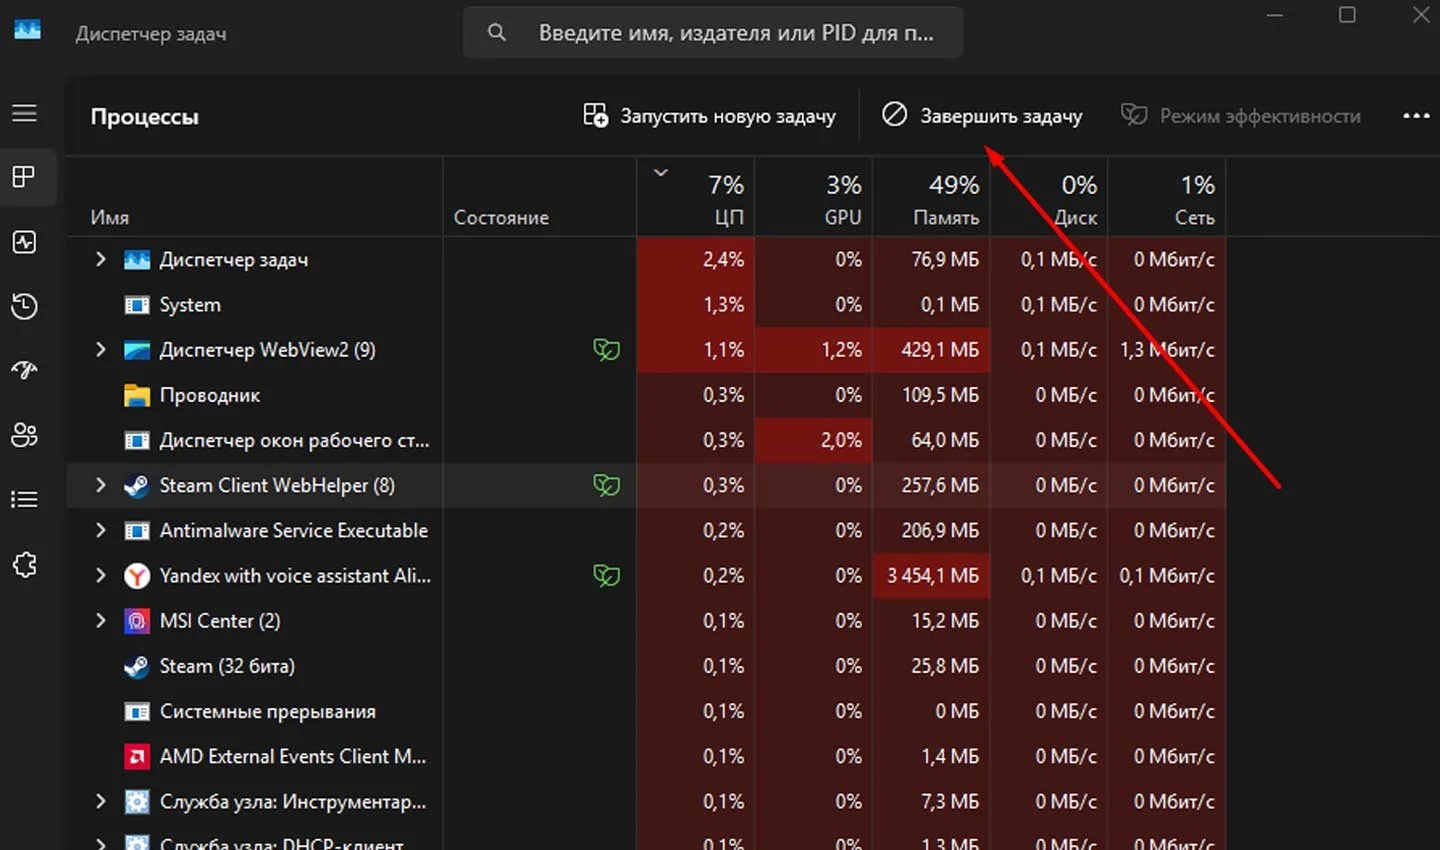Open the Users sidebar icon
This screenshot has height=850, width=1440.
(24, 435)
